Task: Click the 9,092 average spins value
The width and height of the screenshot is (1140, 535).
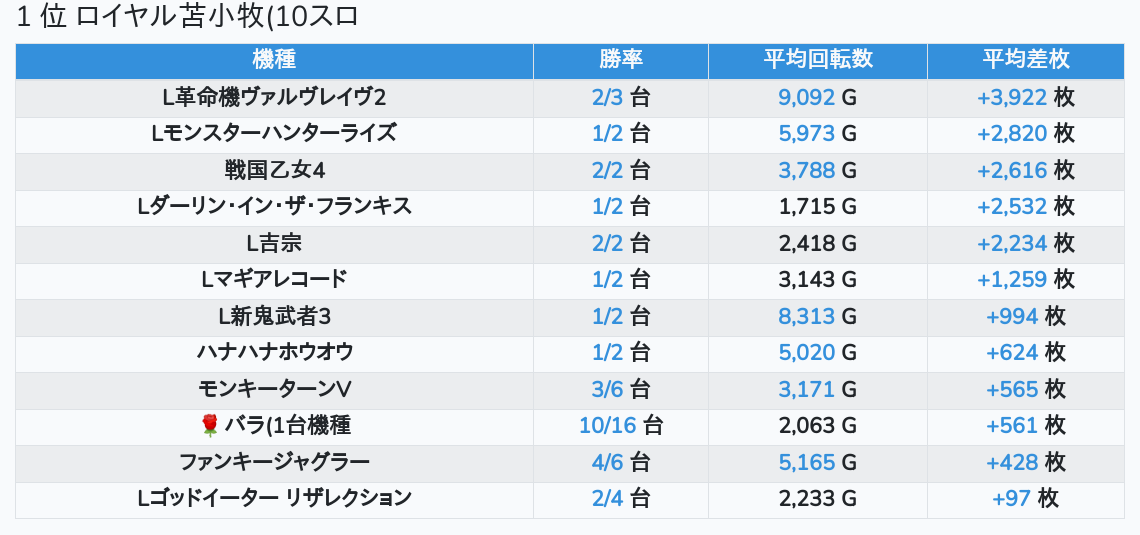Action: coord(806,97)
